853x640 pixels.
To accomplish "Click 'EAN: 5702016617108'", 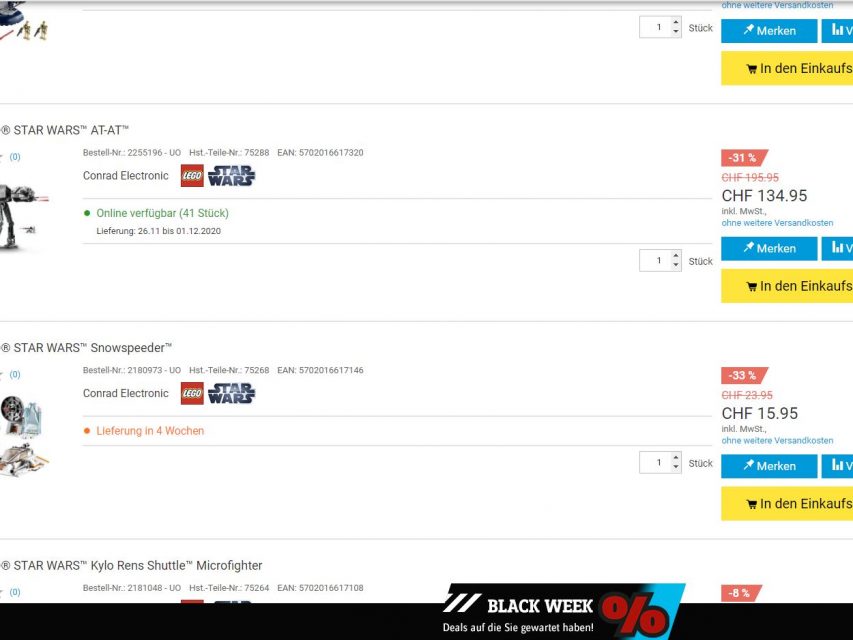I will [x=320, y=588].
